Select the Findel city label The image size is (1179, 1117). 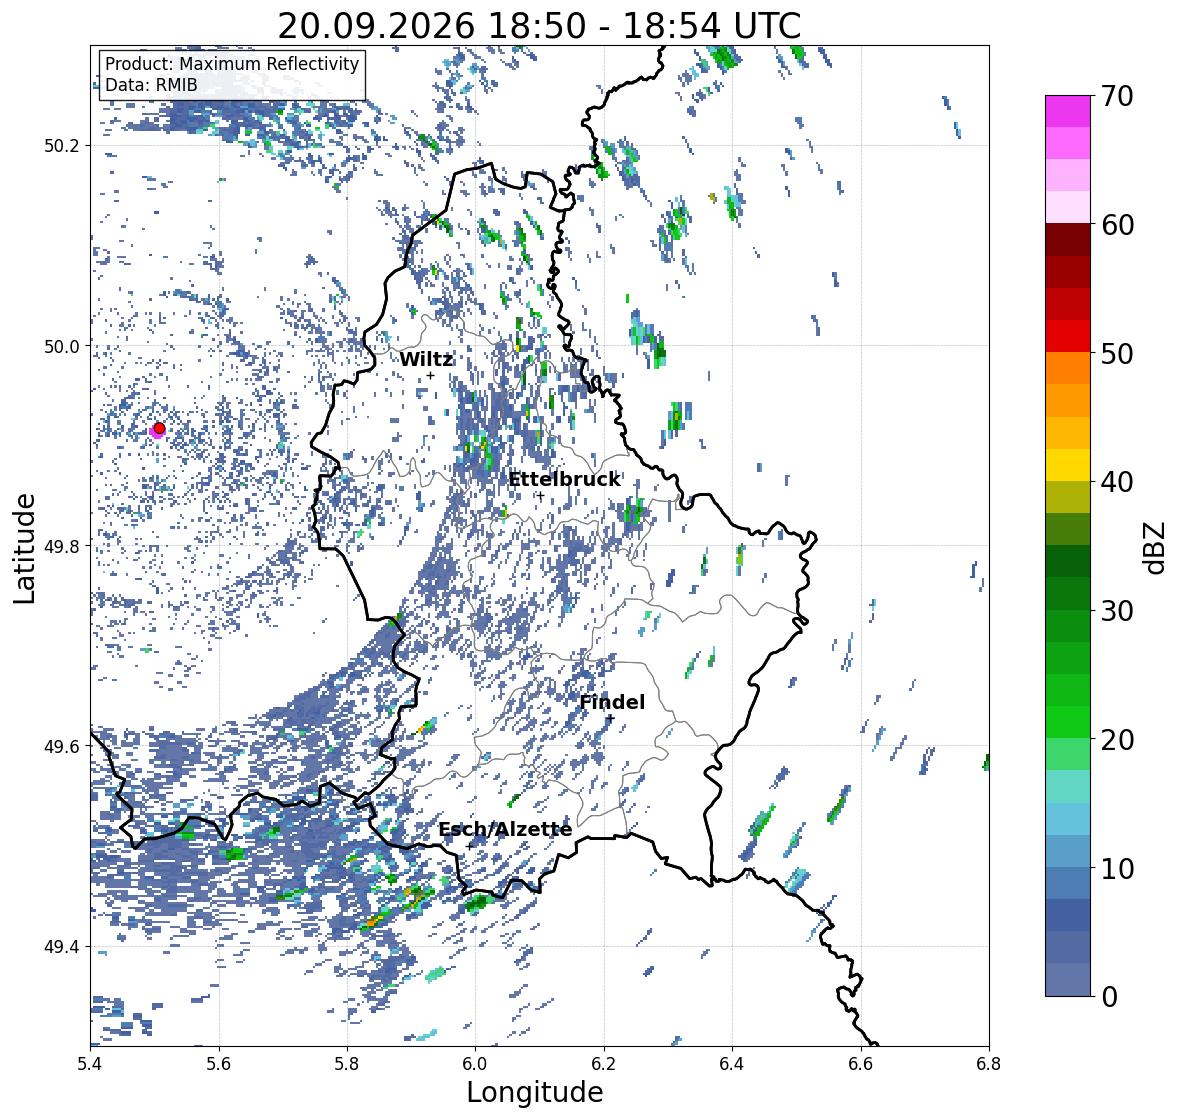pyautogui.click(x=612, y=702)
